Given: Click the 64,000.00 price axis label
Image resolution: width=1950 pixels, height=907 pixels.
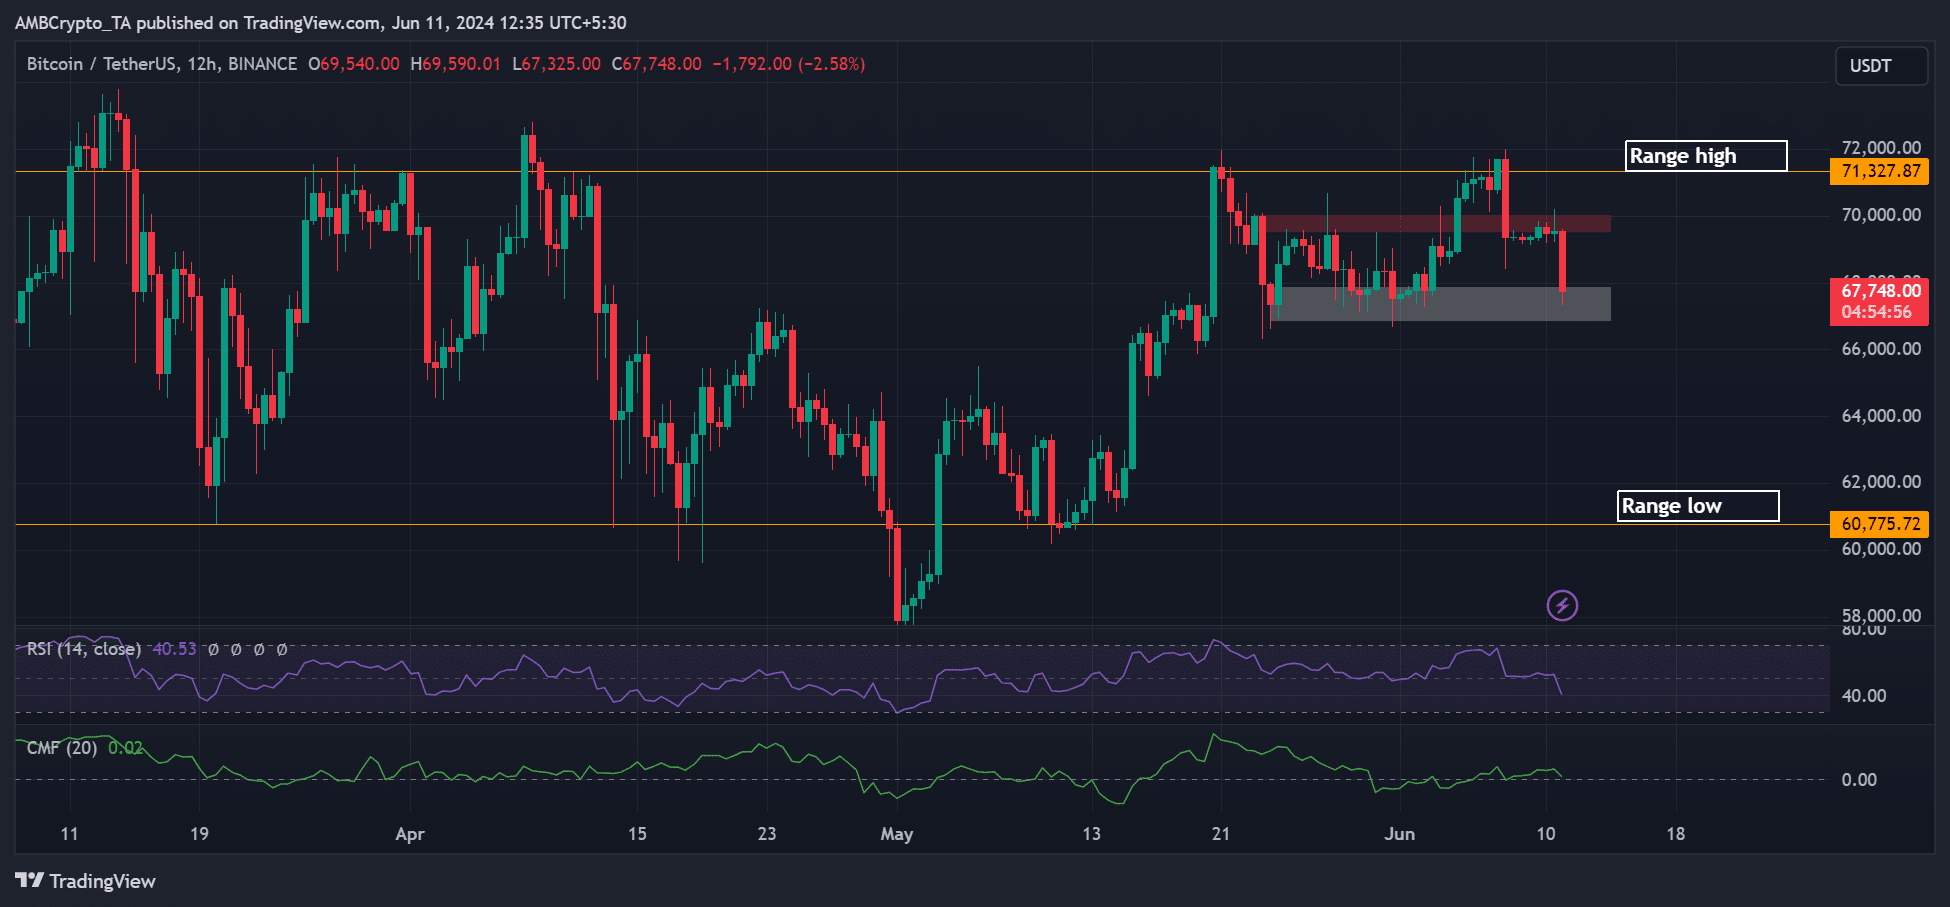Looking at the screenshot, I should click(1881, 416).
